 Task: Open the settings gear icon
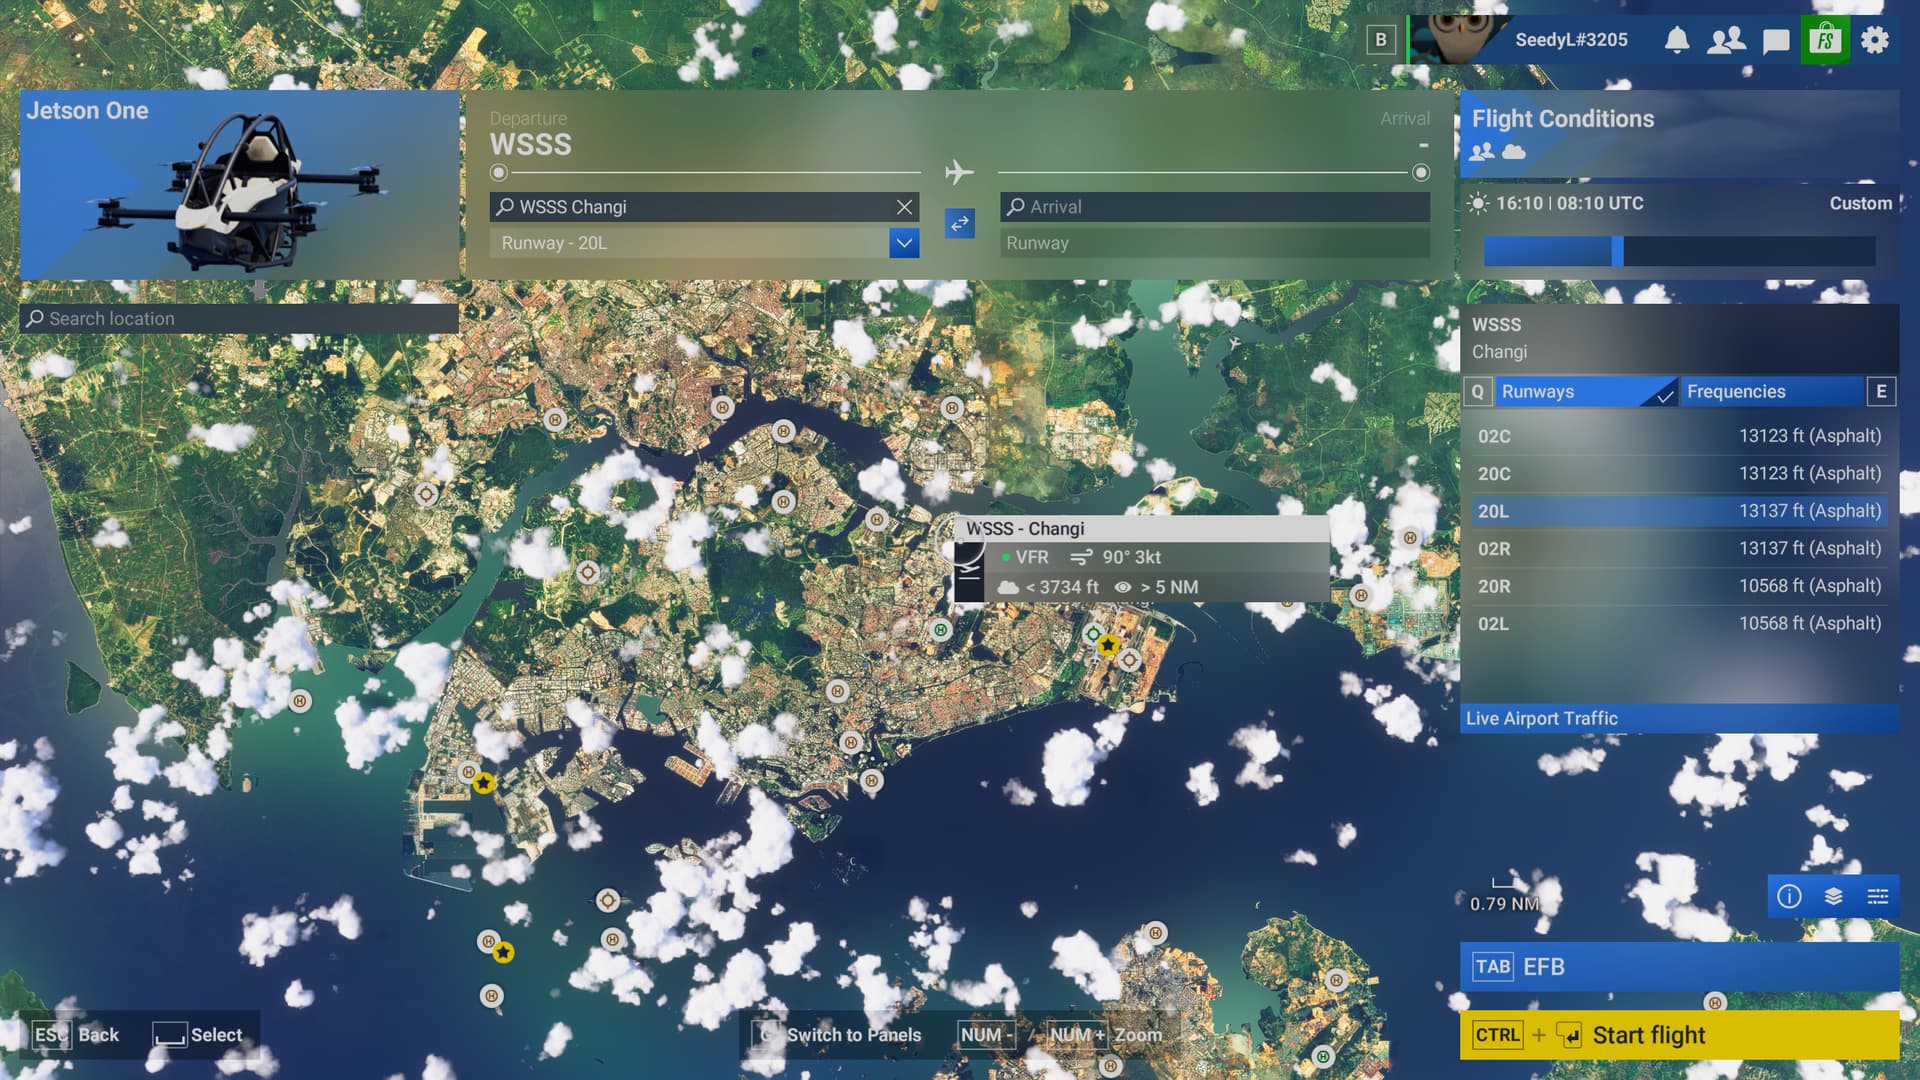[1875, 40]
